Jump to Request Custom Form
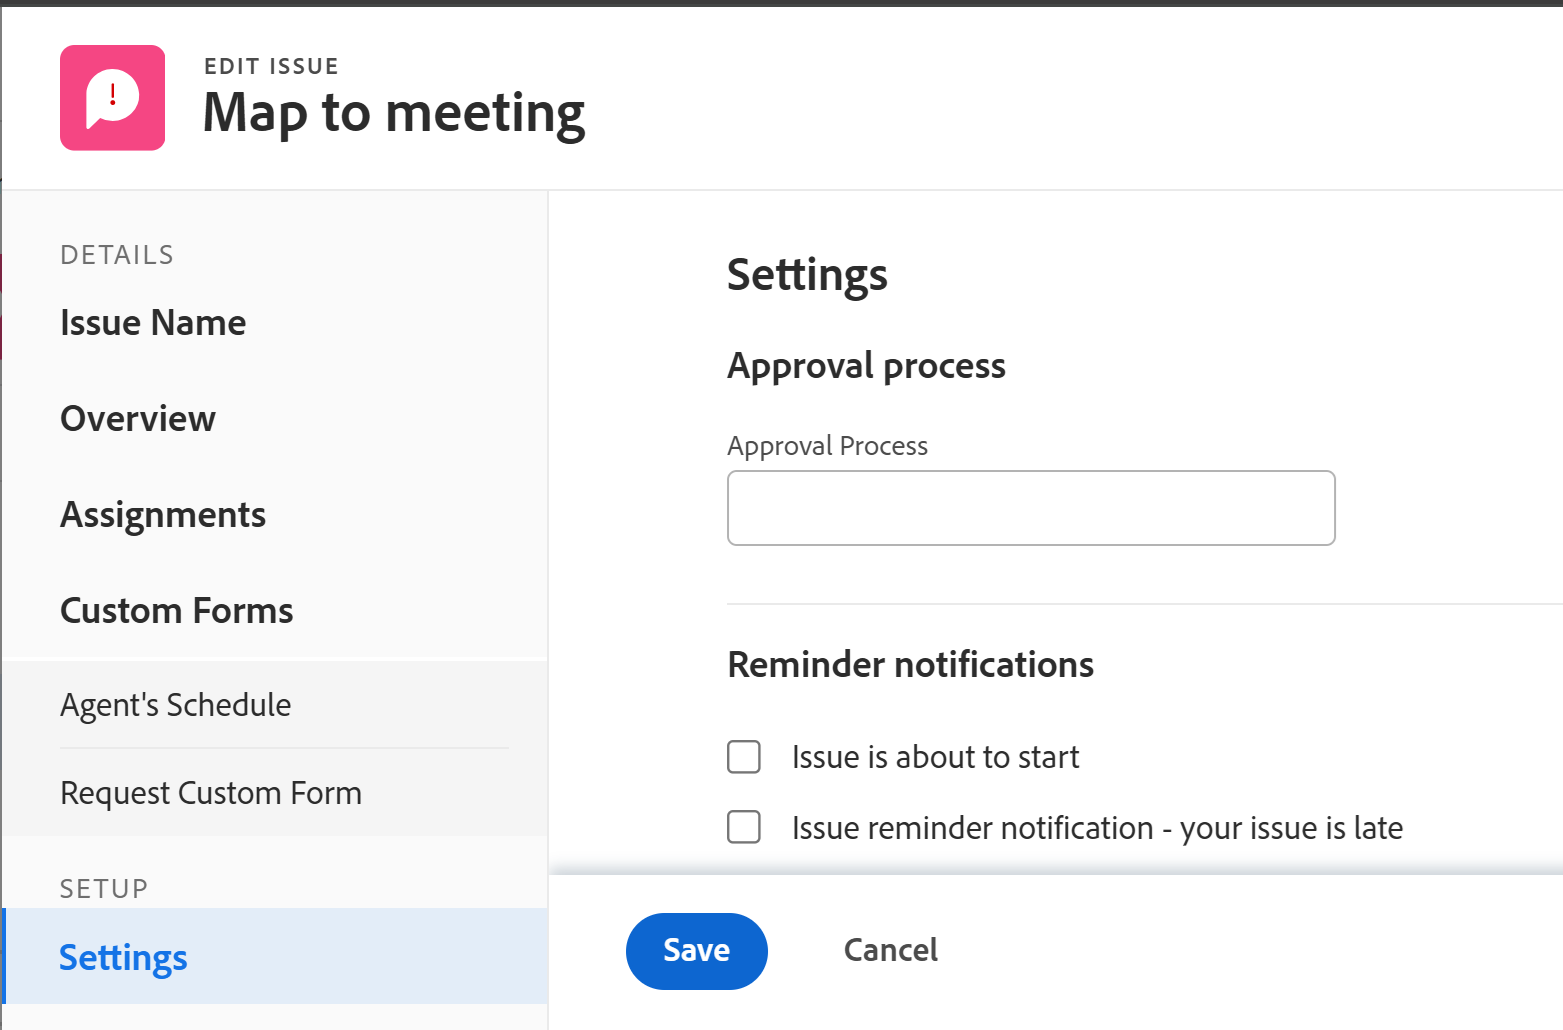 coord(211,793)
